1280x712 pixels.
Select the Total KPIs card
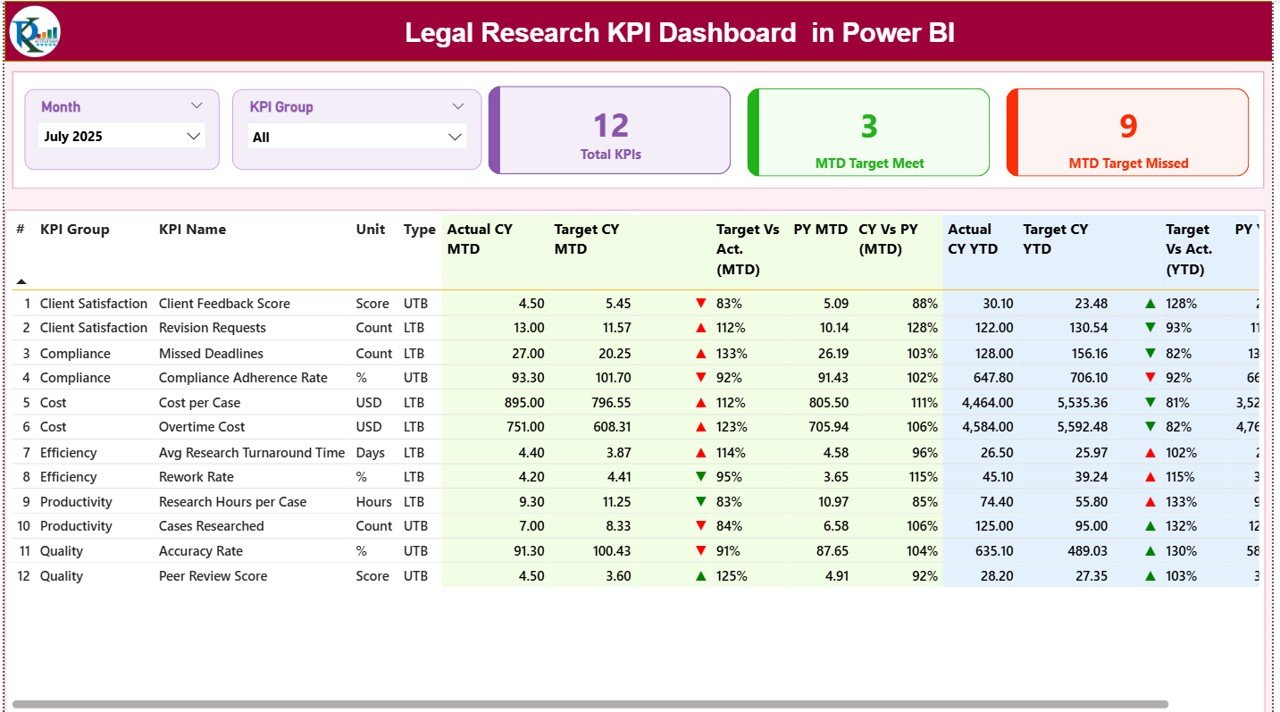click(610, 131)
